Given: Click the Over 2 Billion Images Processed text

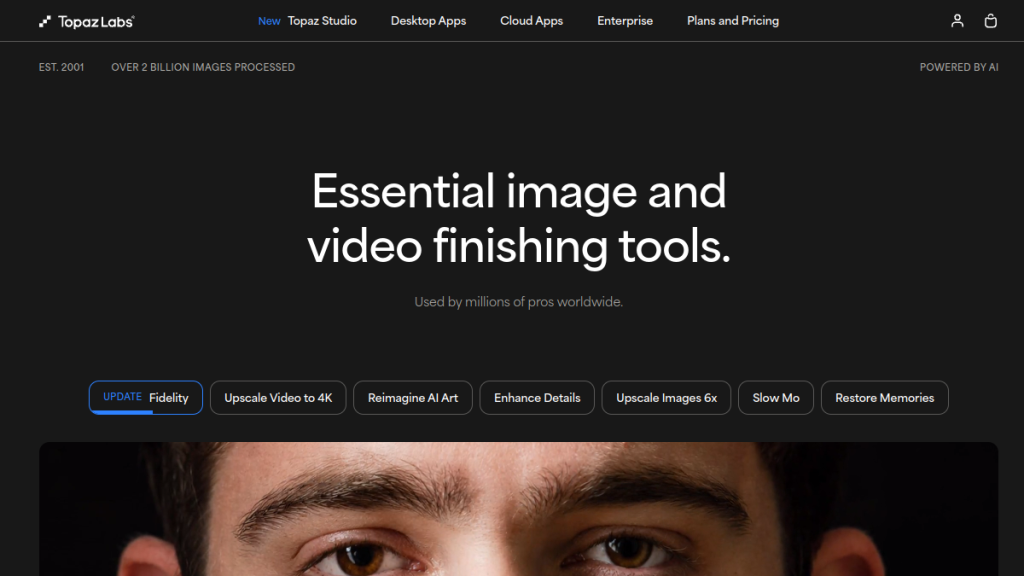Looking at the screenshot, I should [203, 67].
